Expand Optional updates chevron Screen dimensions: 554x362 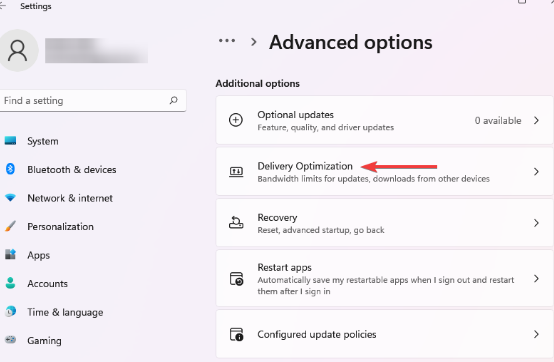(x=536, y=120)
